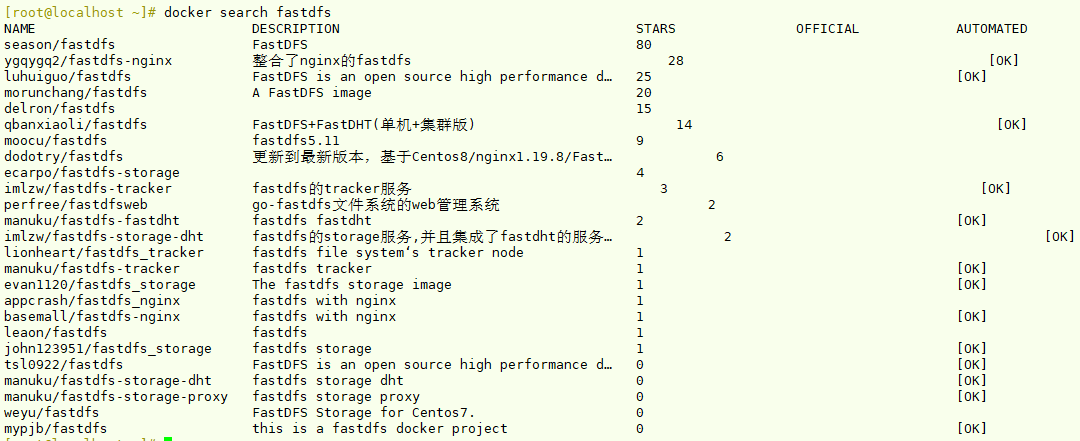Click "FastDFS Storage for Centos7." description
This screenshot has width=1080, height=441.
[363, 413]
